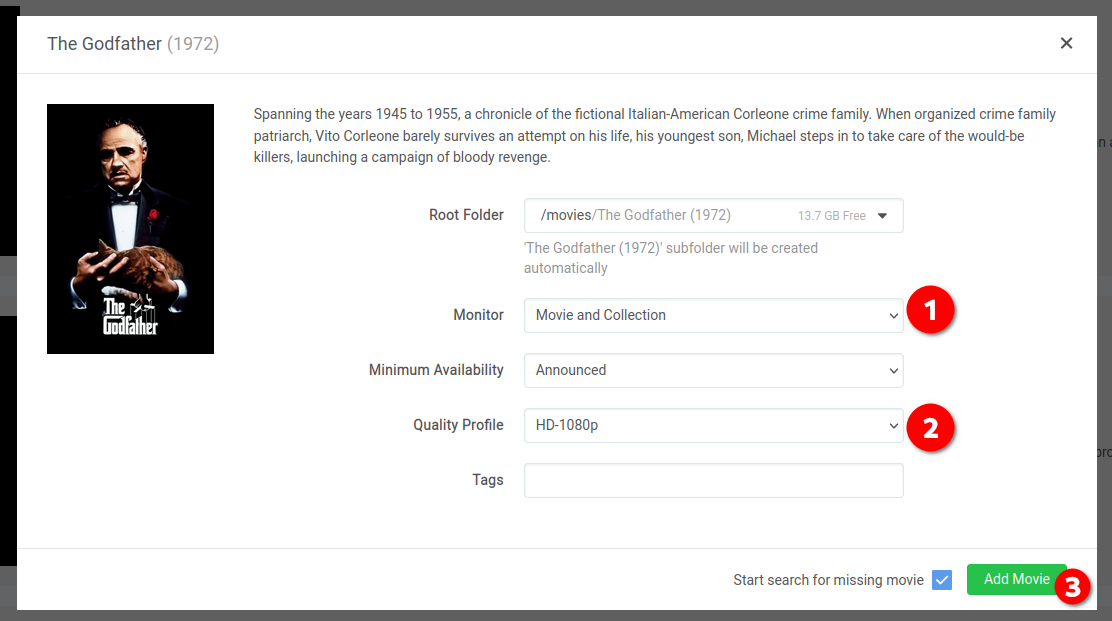
Task: Open the Minimum Availability dropdown
Action: [x=713, y=371]
